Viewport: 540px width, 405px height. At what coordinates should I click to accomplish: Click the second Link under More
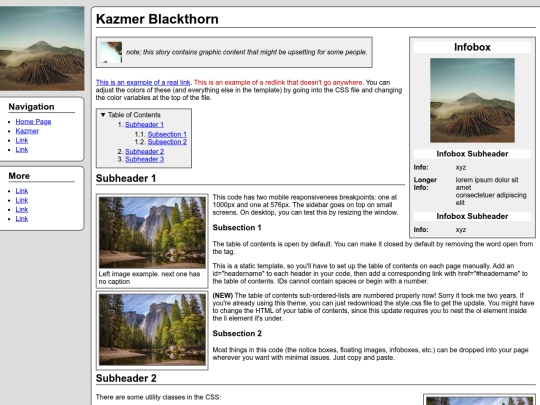click(22, 200)
